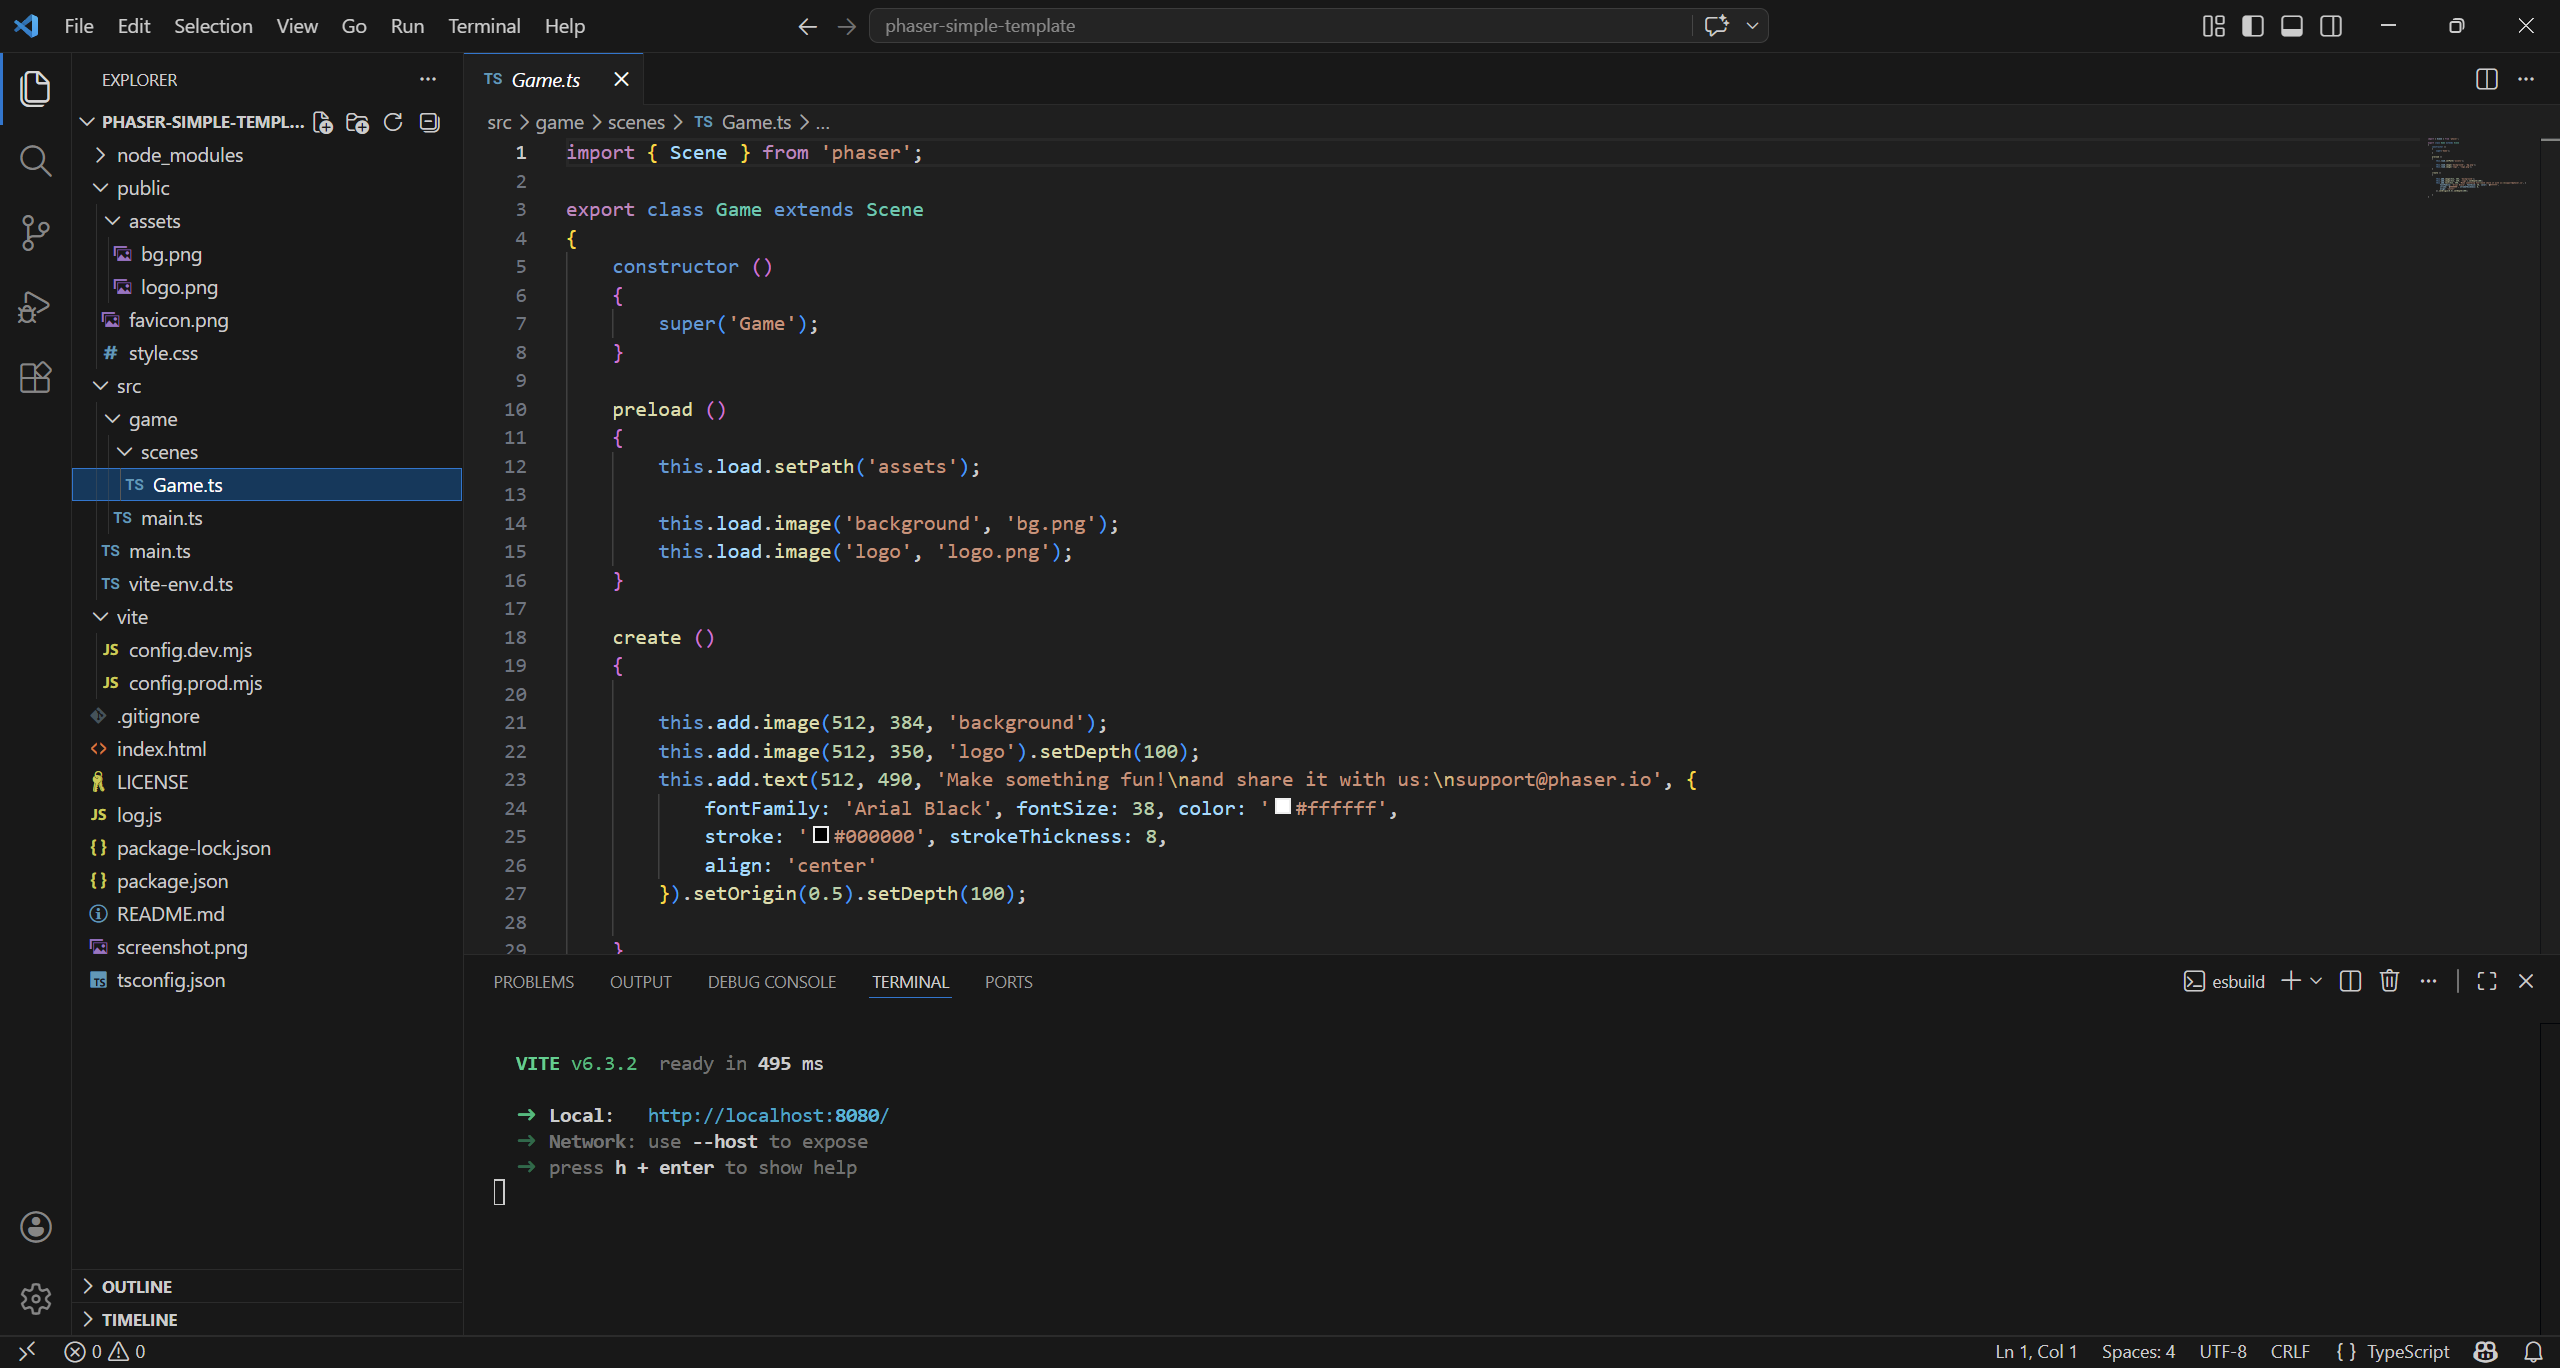Switch to the PROBLEMS tab
The width and height of the screenshot is (2560, 1368).
pos(533,982)
